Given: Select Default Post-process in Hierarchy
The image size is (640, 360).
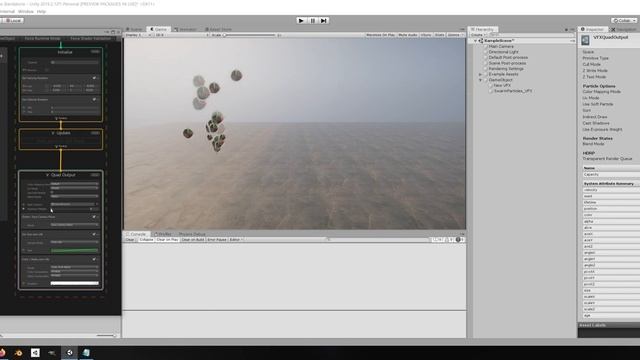Looking at the screenshot, I should (x=508, y=58).
